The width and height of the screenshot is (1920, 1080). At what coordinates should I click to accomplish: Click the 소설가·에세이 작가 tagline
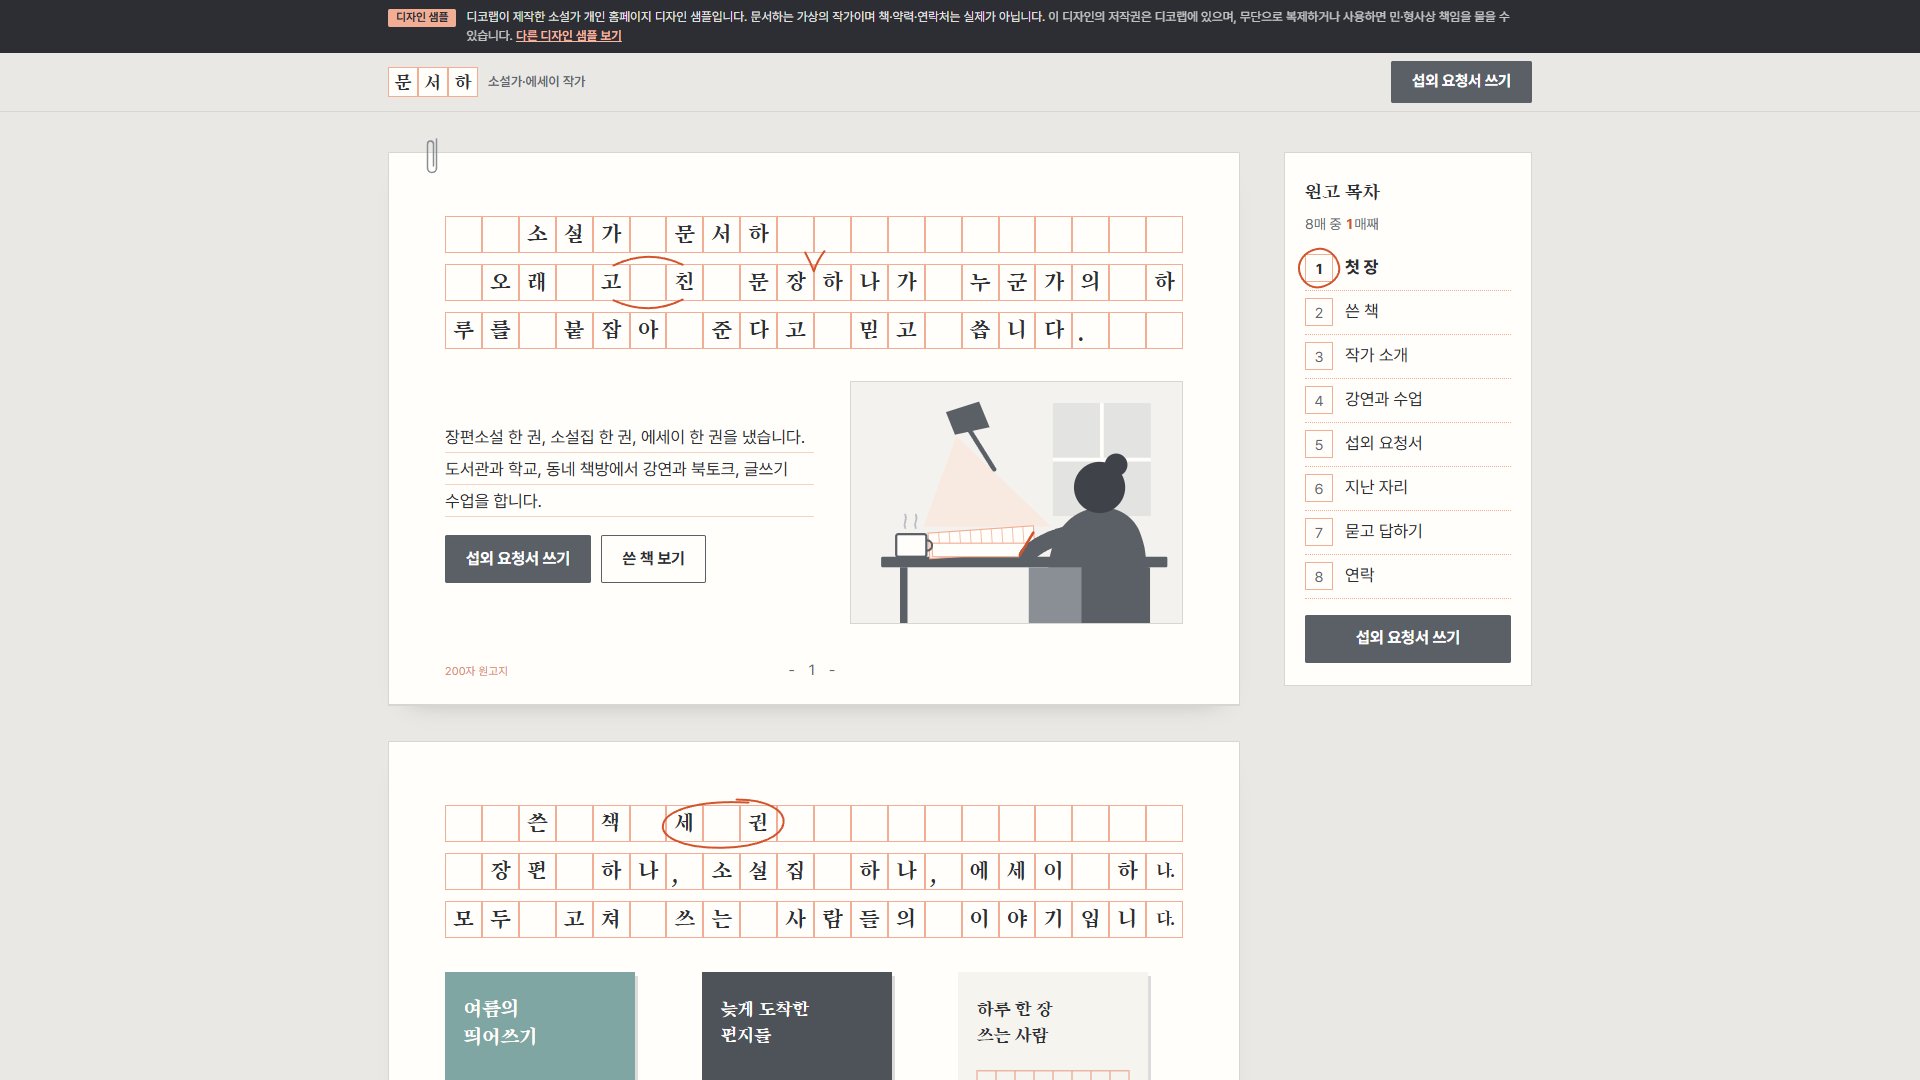click(x=536, y=82)
